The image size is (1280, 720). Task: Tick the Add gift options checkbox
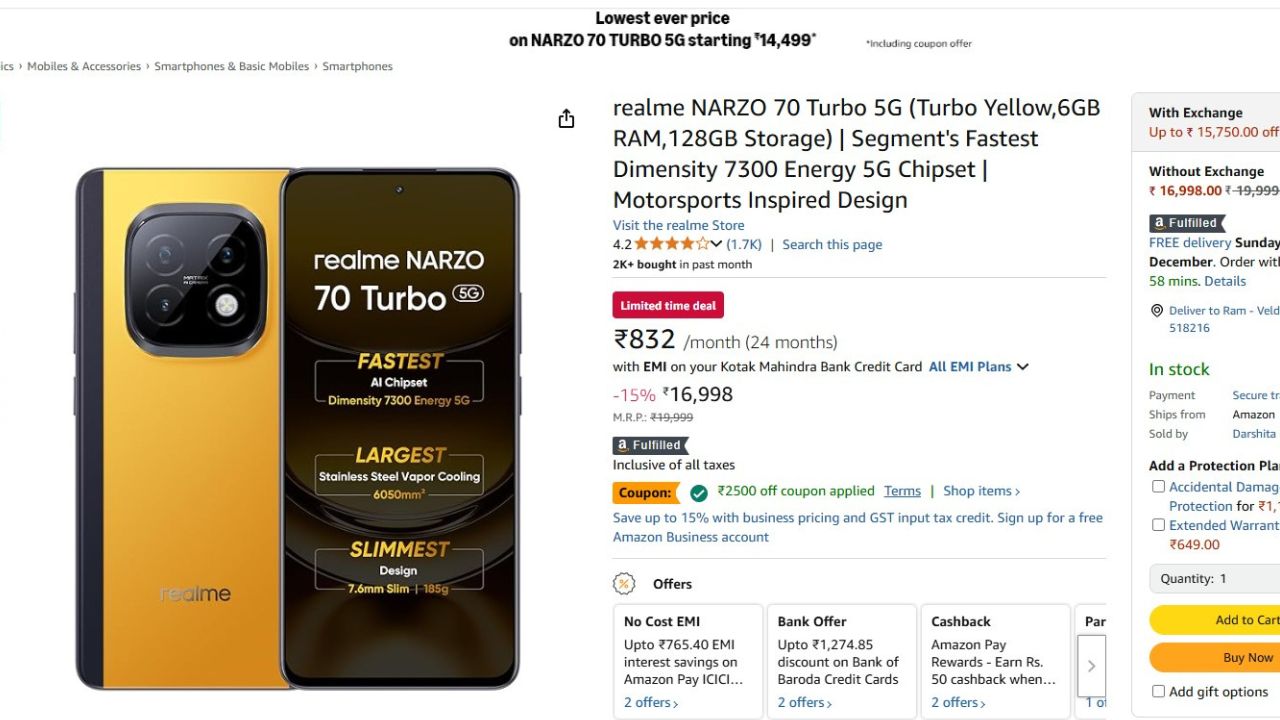pyautogui.click(x=1158, y=691)
